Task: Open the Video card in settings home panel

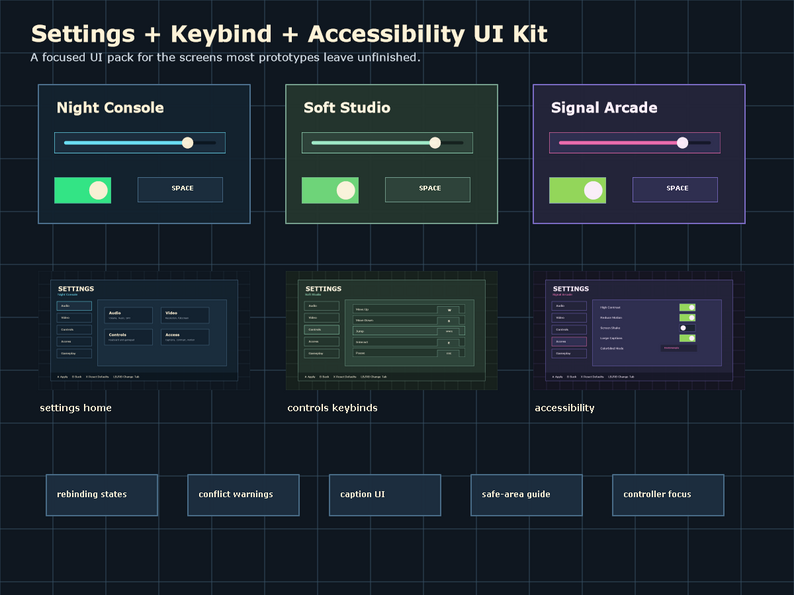Action: [185, 315]
